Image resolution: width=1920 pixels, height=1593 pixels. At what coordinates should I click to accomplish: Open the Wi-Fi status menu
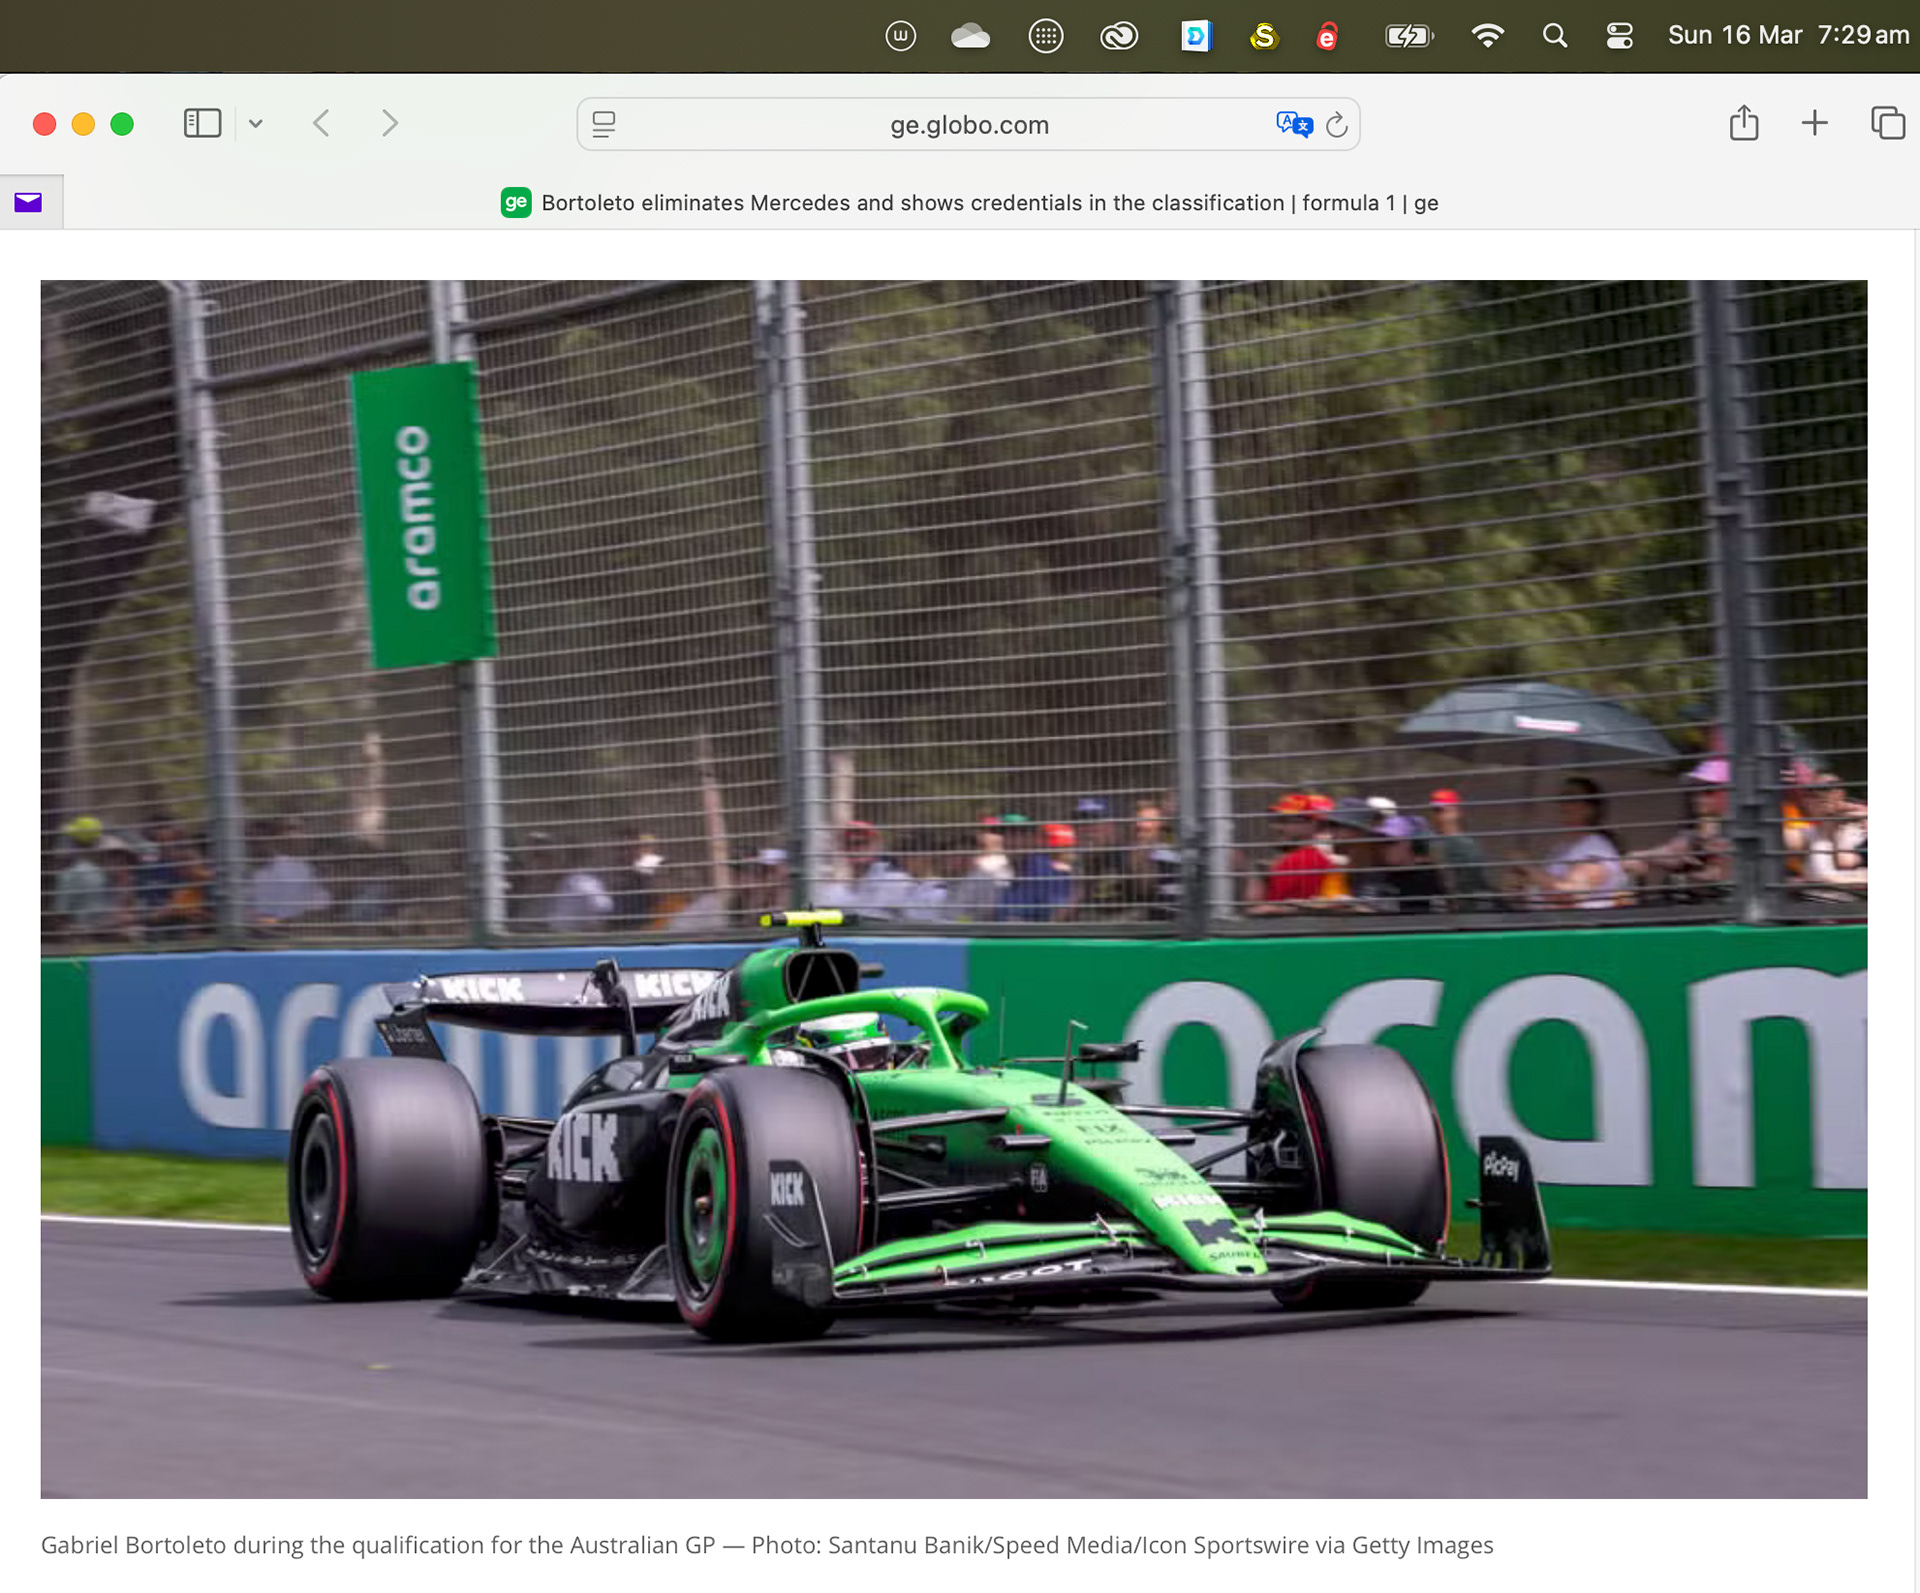click(x=1487, y=36)
